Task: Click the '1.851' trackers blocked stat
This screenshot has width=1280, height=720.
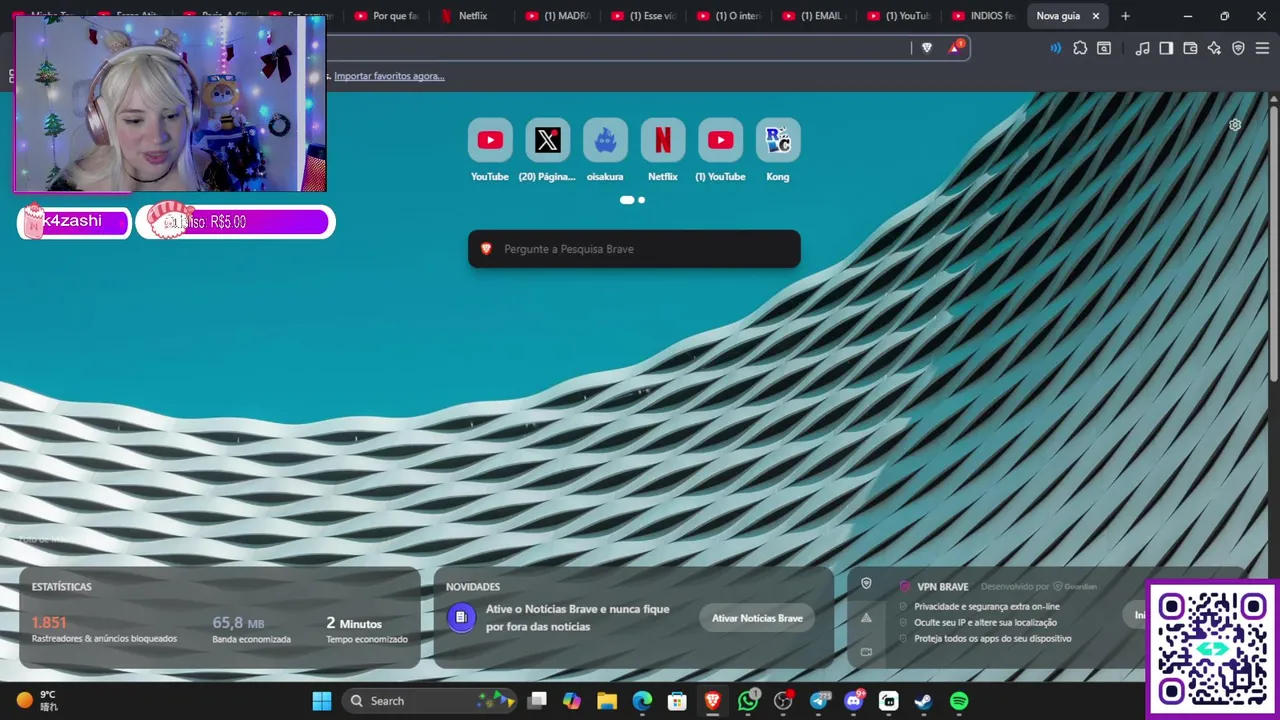Action: (x=49, y=622)
